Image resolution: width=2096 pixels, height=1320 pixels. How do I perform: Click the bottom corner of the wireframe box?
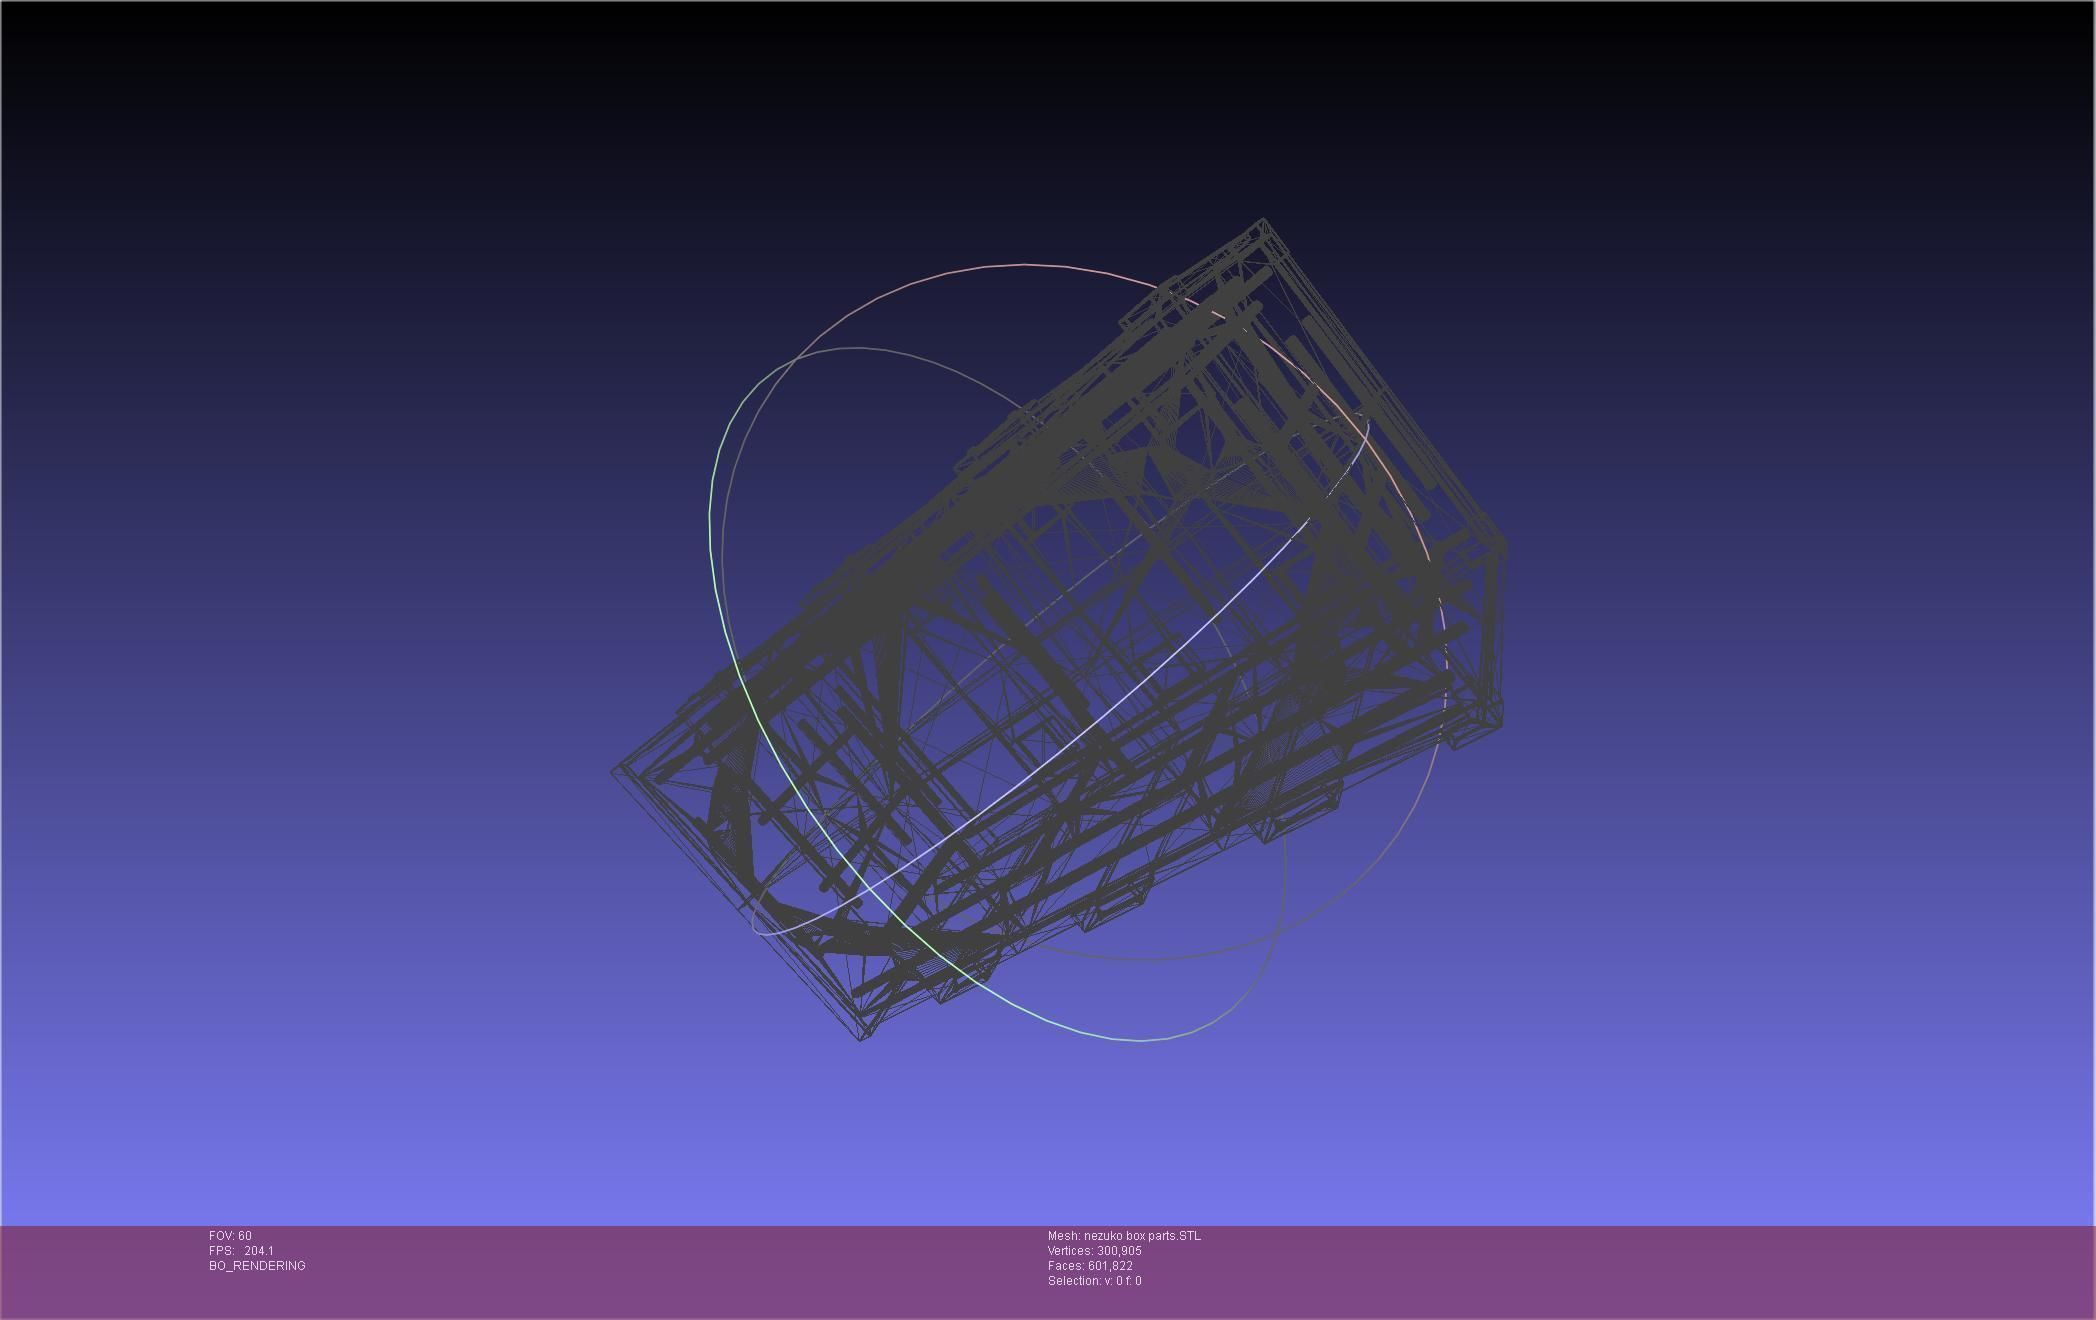click(x=861, y=1038)
